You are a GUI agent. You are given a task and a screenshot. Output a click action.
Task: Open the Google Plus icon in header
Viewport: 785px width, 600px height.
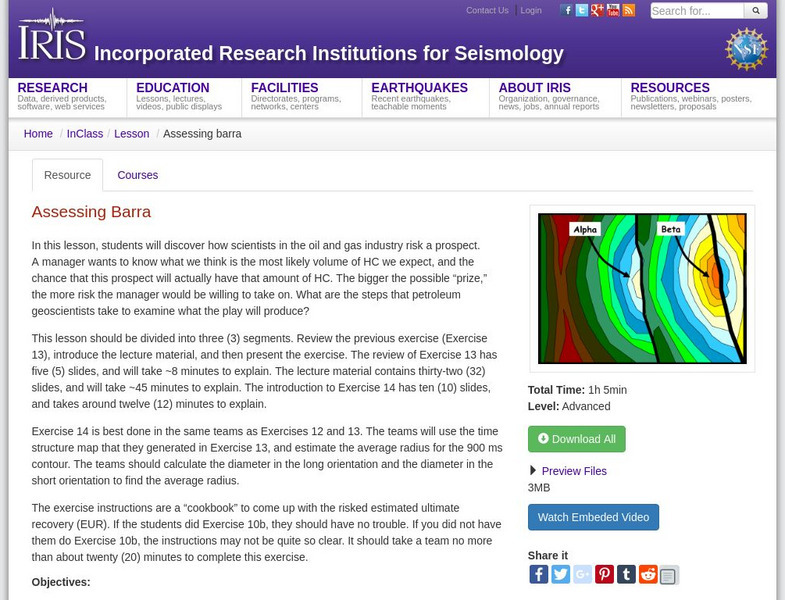point(597,10)
